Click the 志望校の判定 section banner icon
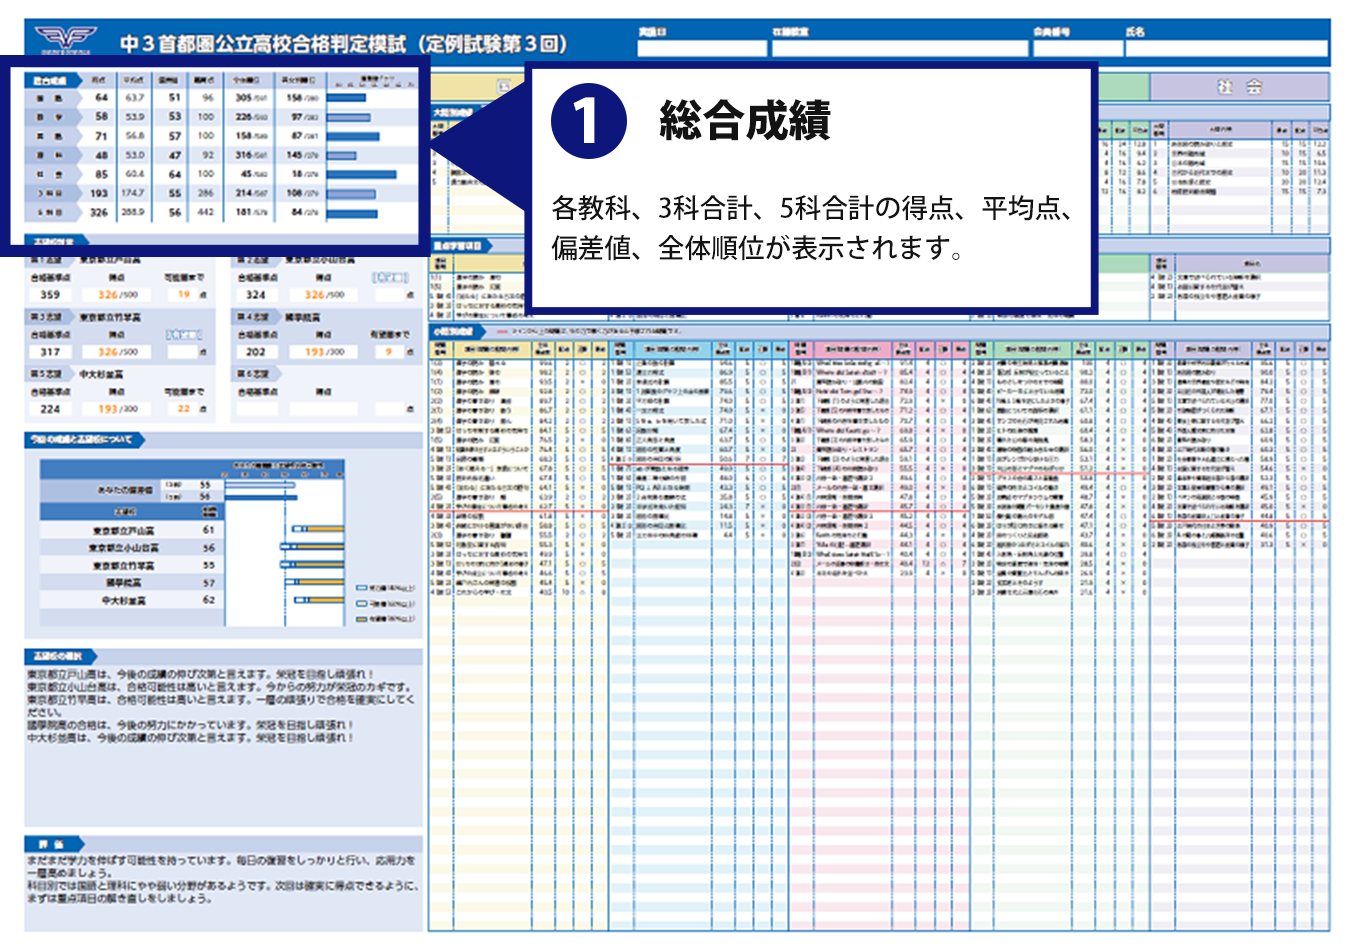This screenshot has width=1352, height=947. (x=55, y=239)
